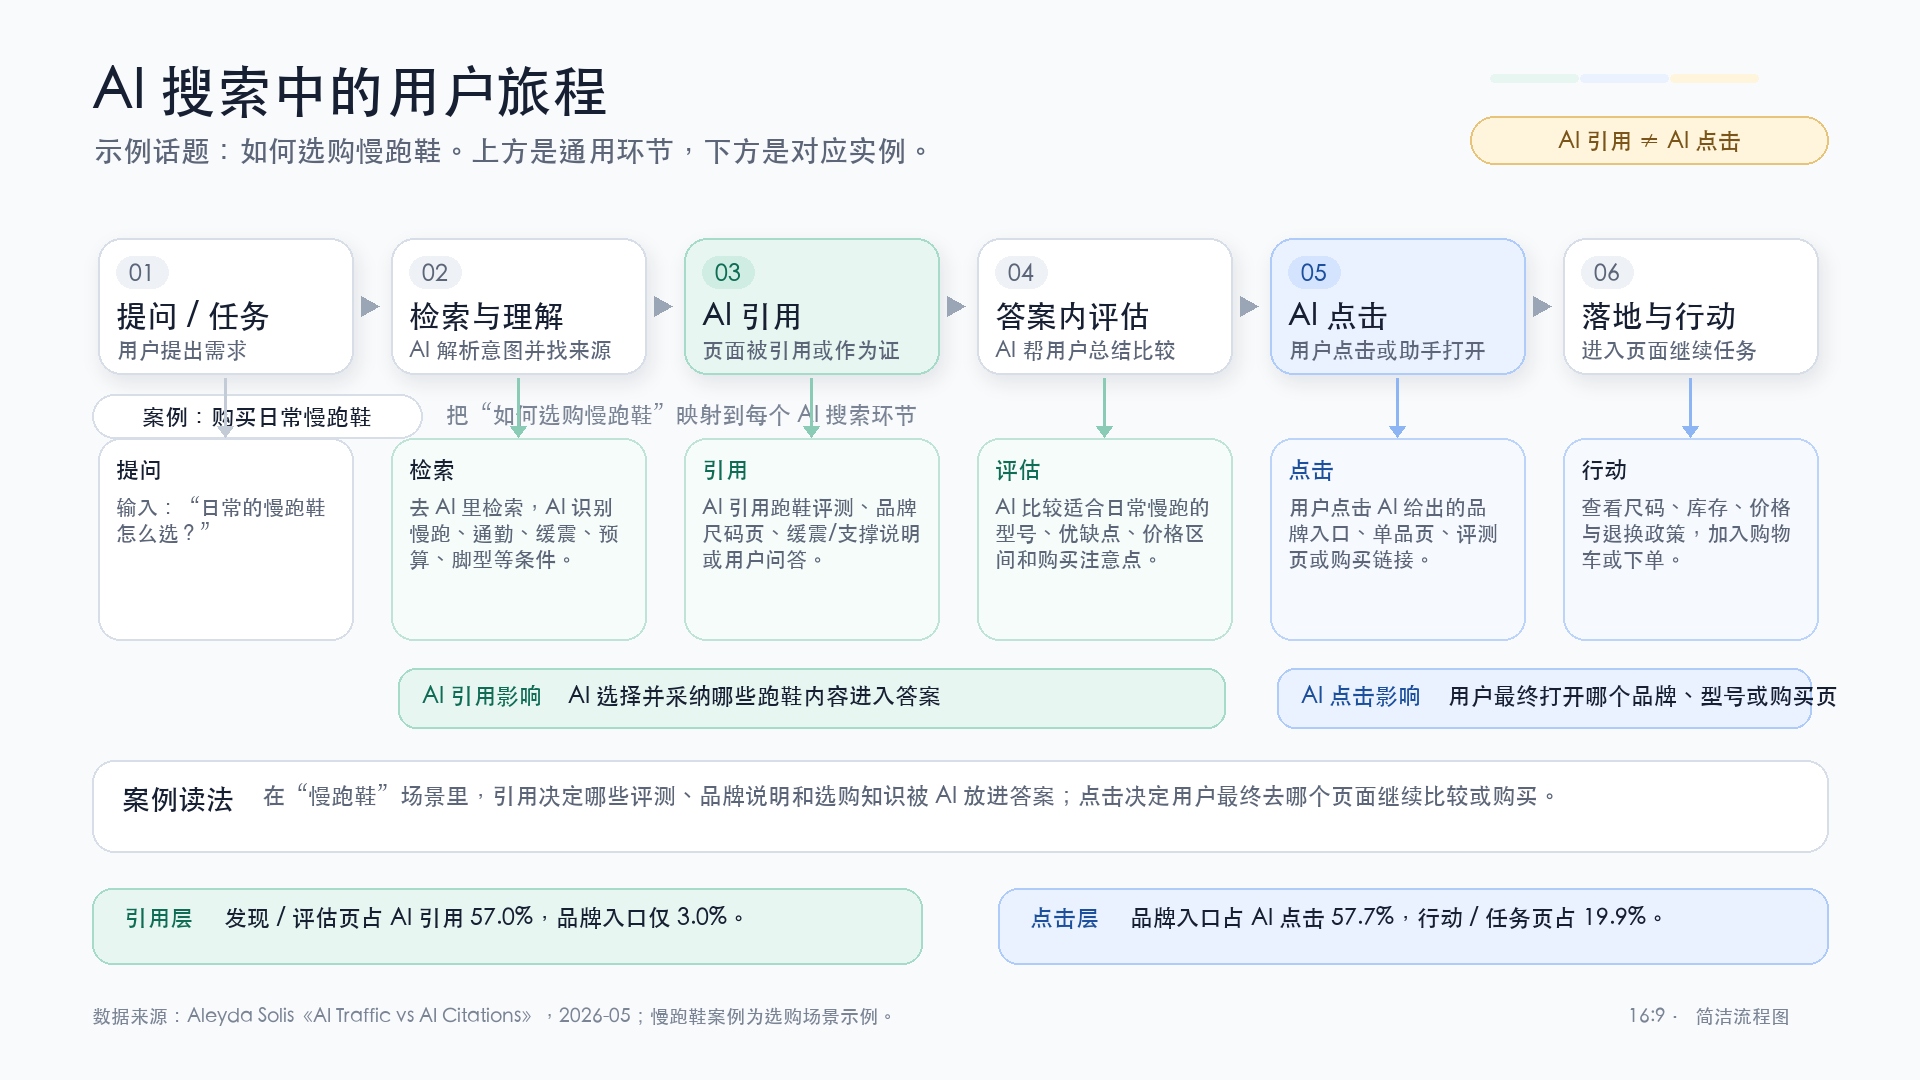
Task: Click the "行动" example card title
Action: click(x=1604, y=470)
